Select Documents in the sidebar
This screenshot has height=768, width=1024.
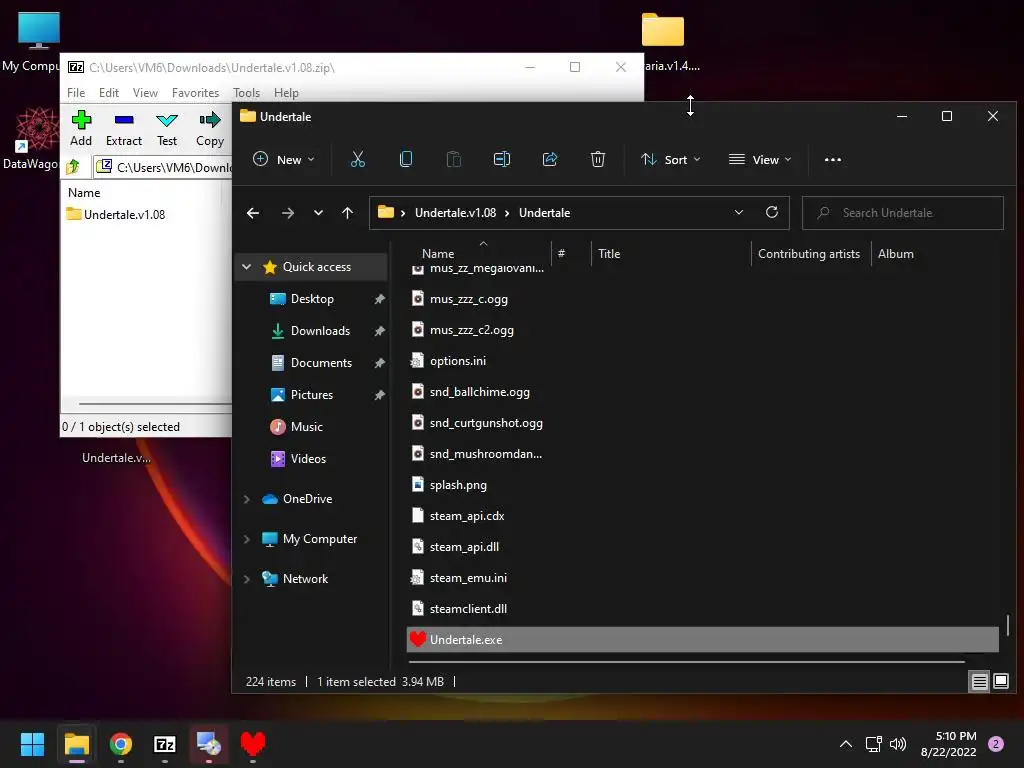[321, 362]
